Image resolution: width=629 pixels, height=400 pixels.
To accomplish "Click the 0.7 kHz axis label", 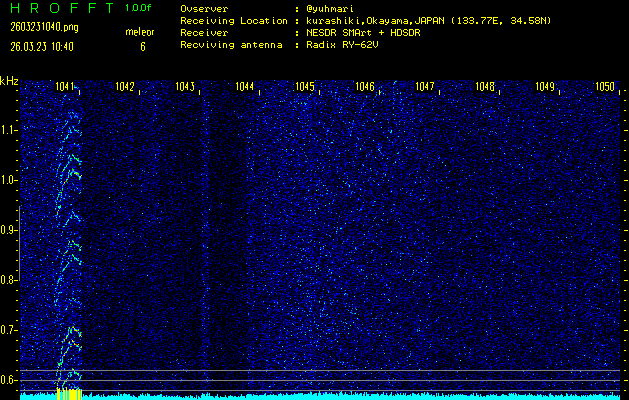I will [x=8, y=330].
